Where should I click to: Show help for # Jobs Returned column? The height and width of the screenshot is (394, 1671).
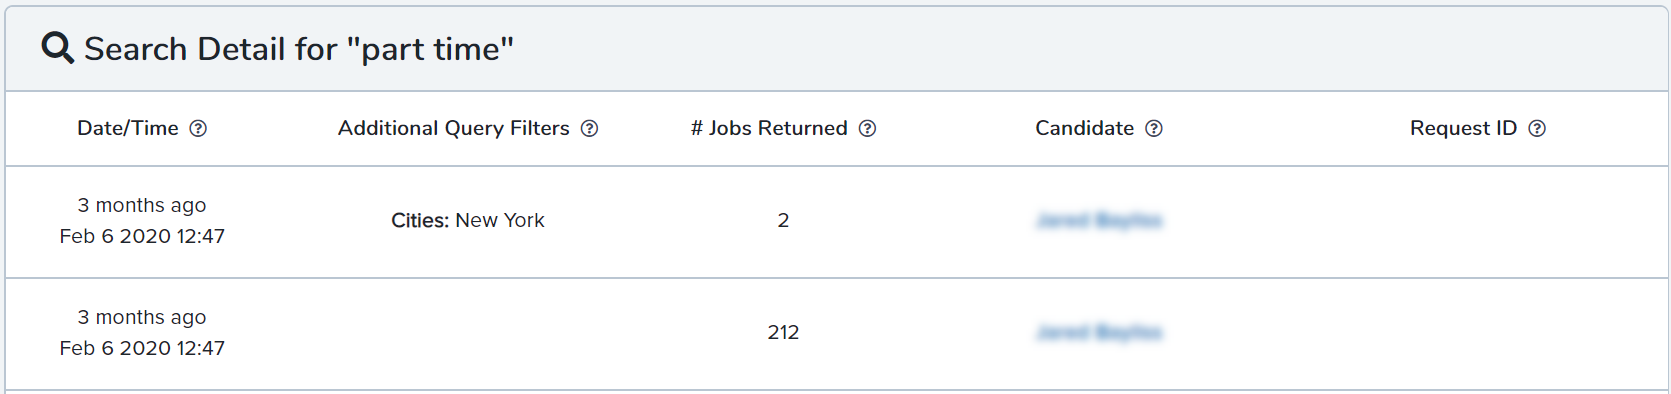[867, 128]
